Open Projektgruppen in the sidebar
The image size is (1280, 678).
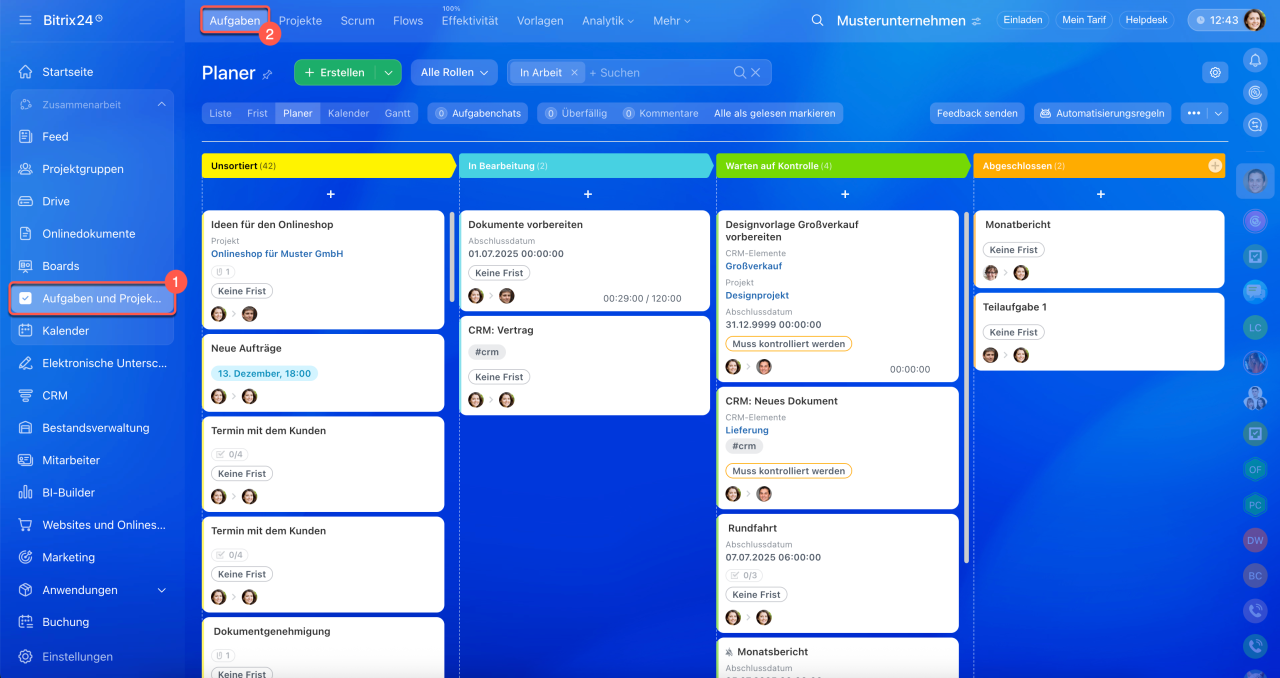point(92,169)
